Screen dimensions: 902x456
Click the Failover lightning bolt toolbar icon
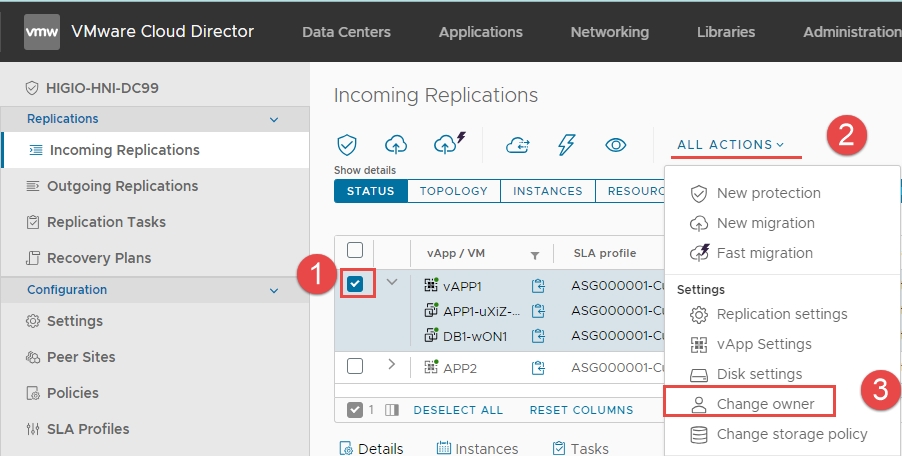click(566, 145)
